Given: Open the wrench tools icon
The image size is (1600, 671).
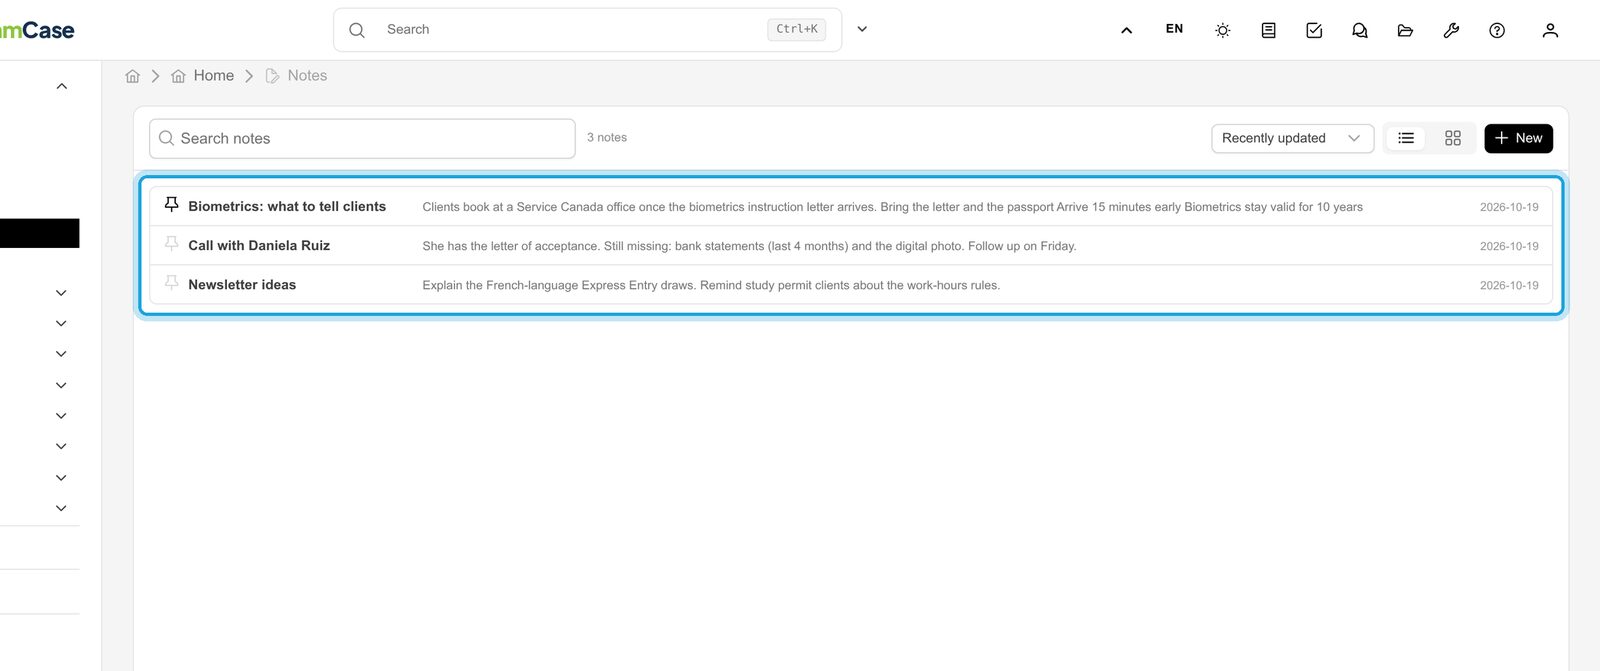Looking at the screenshot, I should click(x=1451, y=30).
